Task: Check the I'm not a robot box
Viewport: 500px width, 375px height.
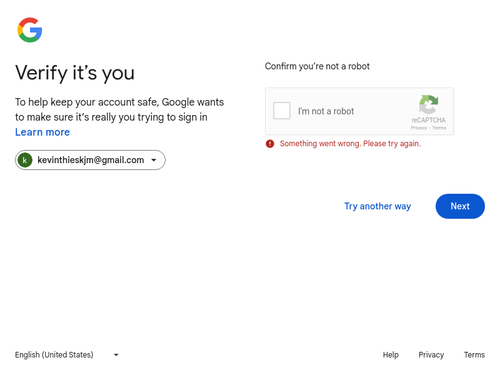Action: [282, 111]
